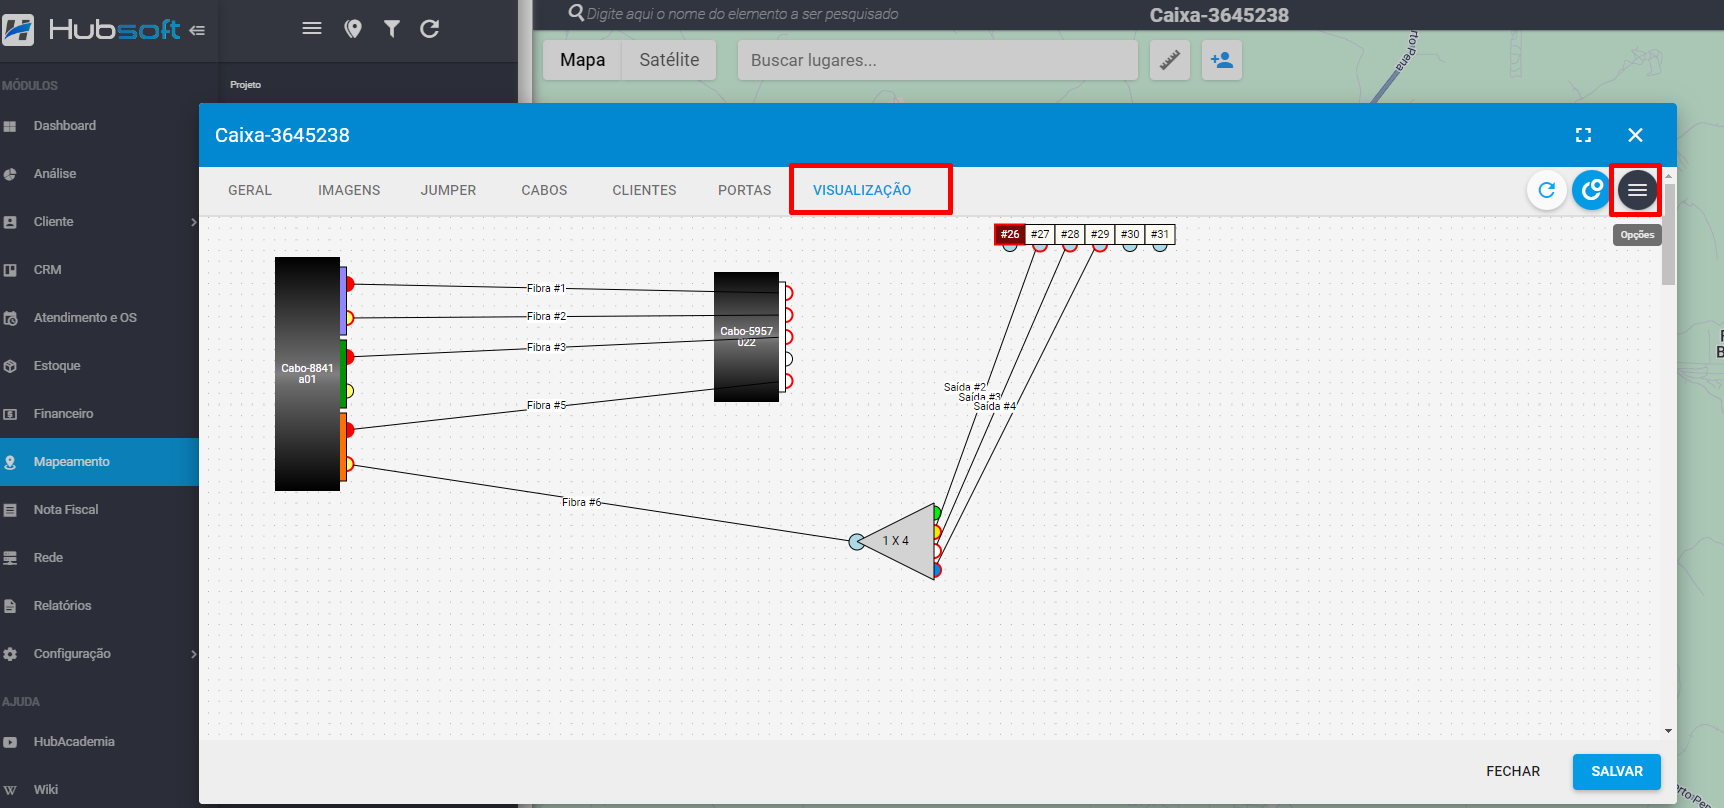Screen dimensions: 1724x808
Task: Click the Fibra #2 label
Action: (546, 316)
